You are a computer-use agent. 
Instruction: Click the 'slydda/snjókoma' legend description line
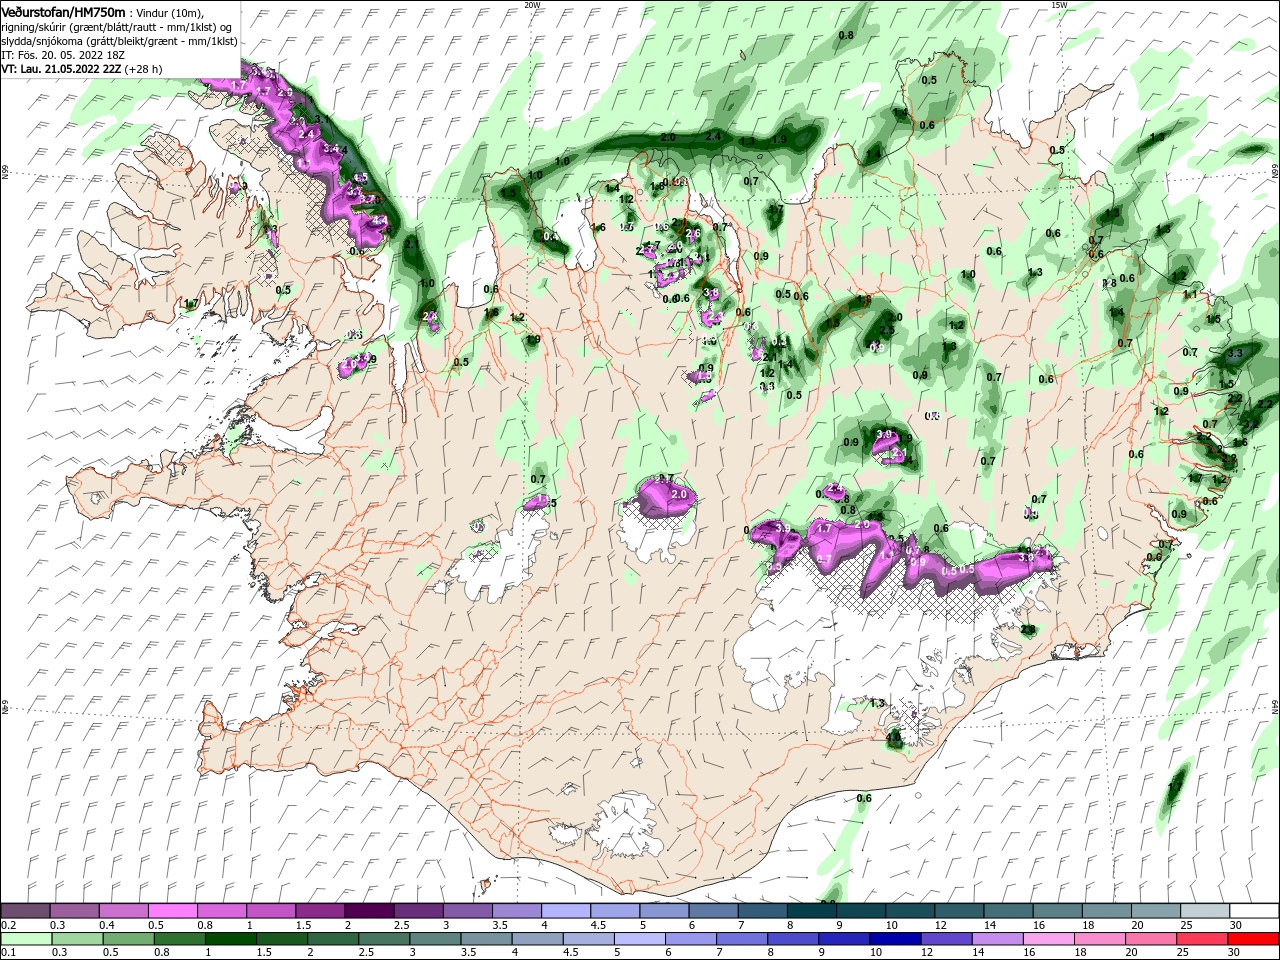(119, 41)
